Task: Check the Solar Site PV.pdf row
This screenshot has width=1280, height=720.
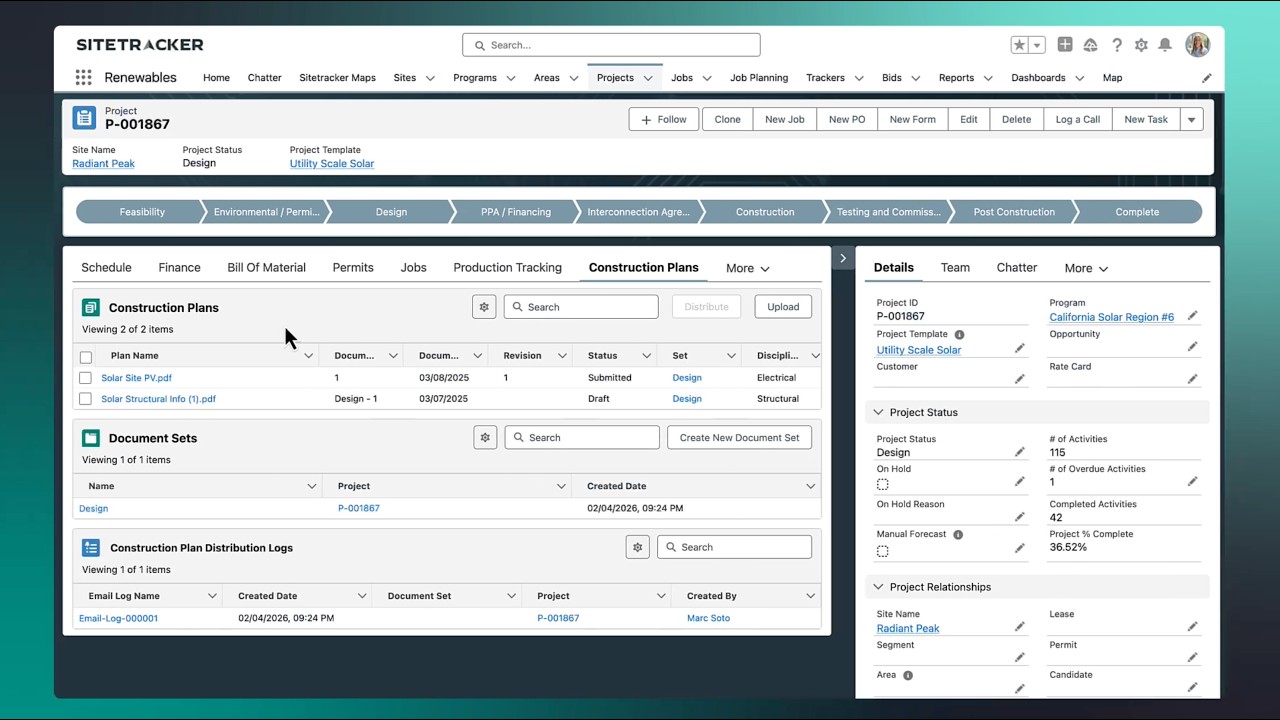Action: 85,378
